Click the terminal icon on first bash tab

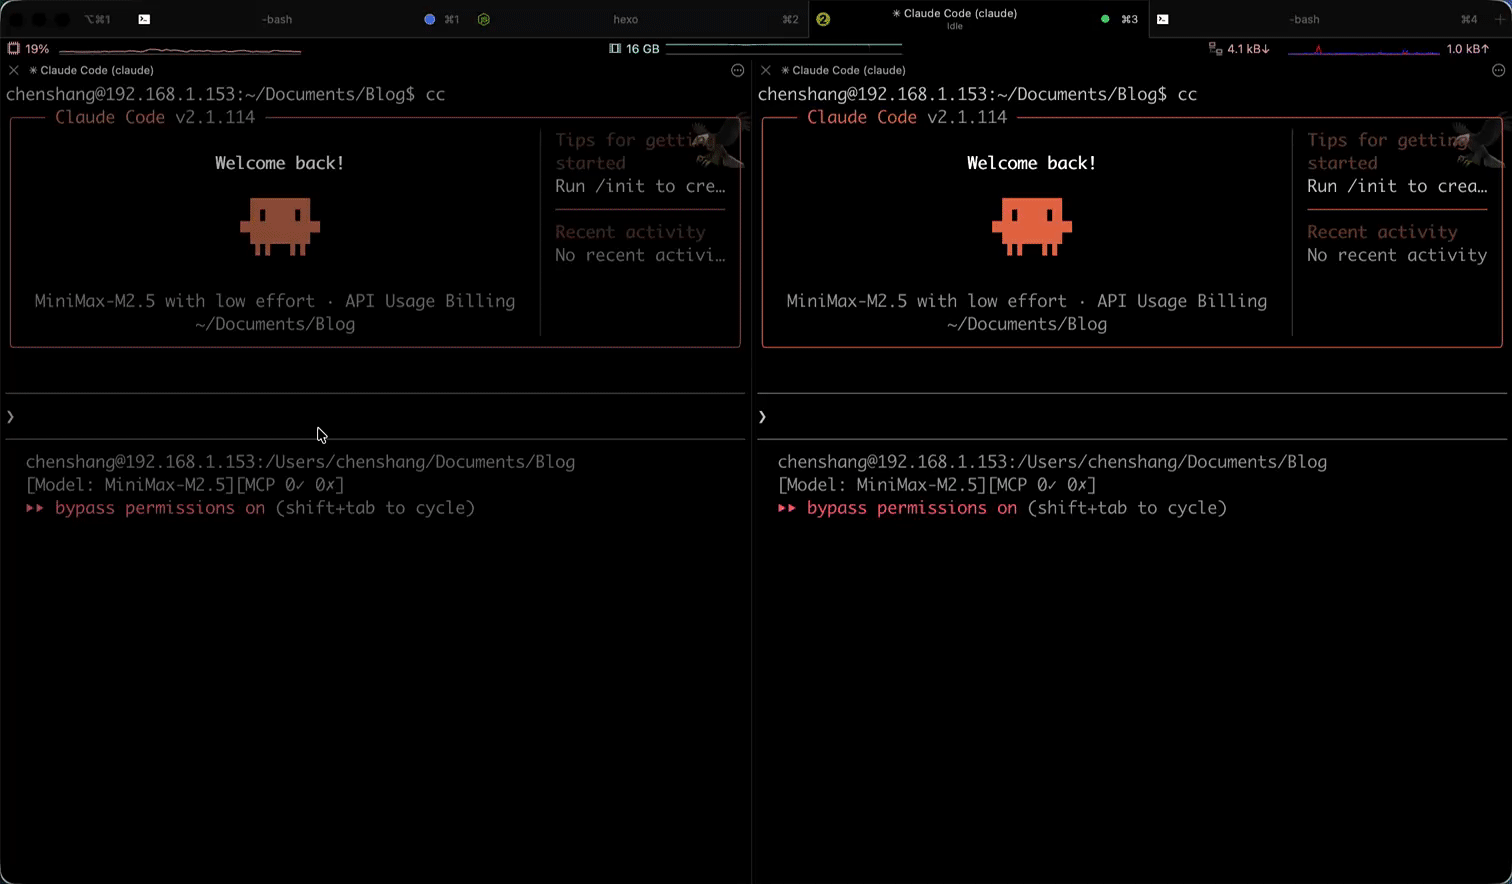pyautogui.click(x=144, y=19)
